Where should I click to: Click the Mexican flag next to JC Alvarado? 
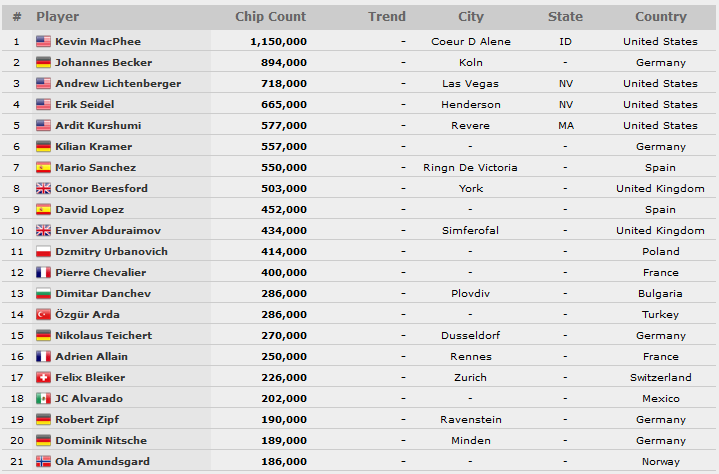pos(44,399)
